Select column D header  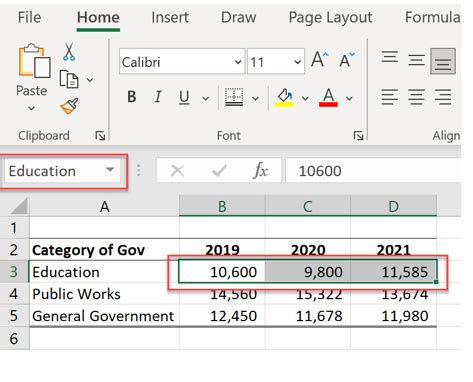[x=394, y=207]
